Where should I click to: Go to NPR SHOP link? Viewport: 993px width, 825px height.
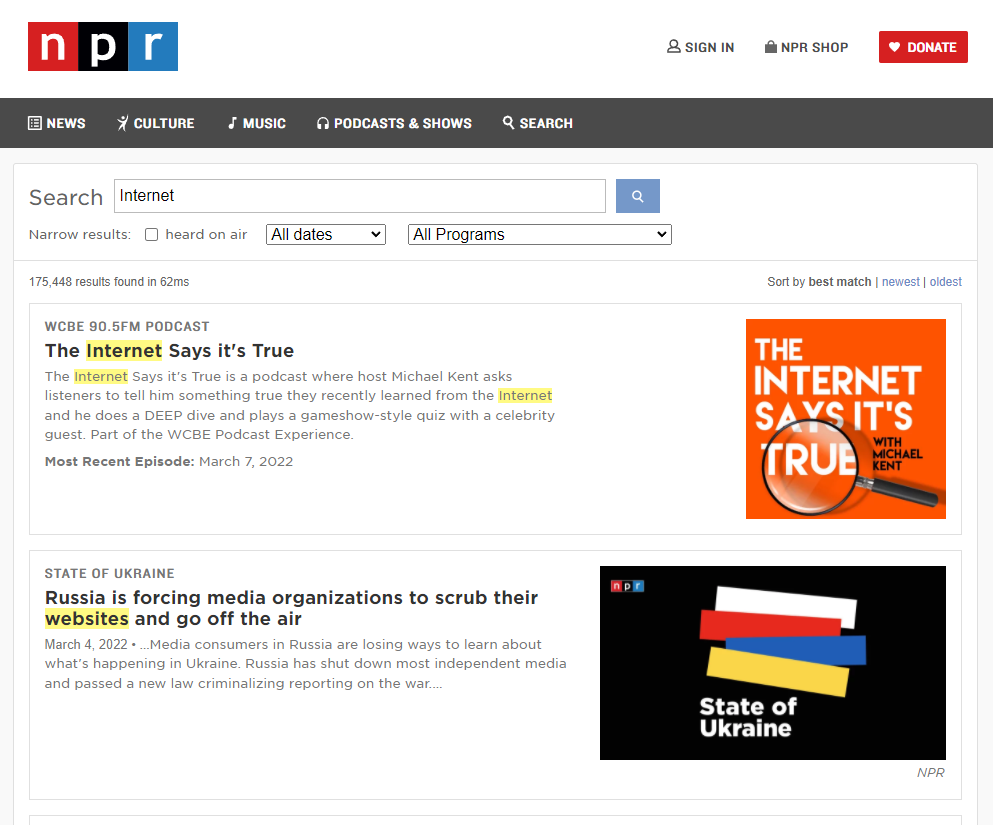point(806,47)
